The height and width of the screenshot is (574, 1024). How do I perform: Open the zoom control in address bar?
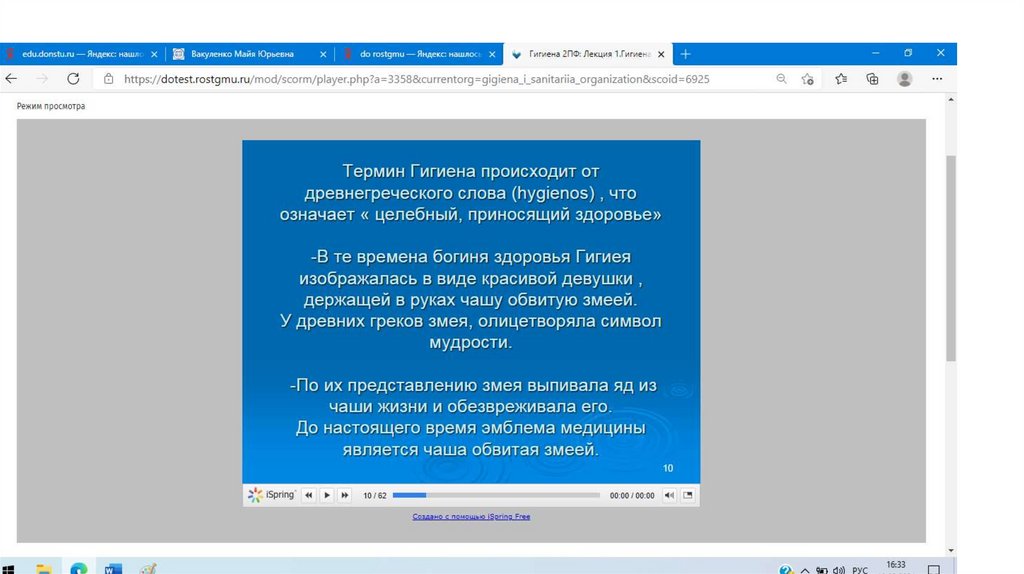[x=781, y=79]
